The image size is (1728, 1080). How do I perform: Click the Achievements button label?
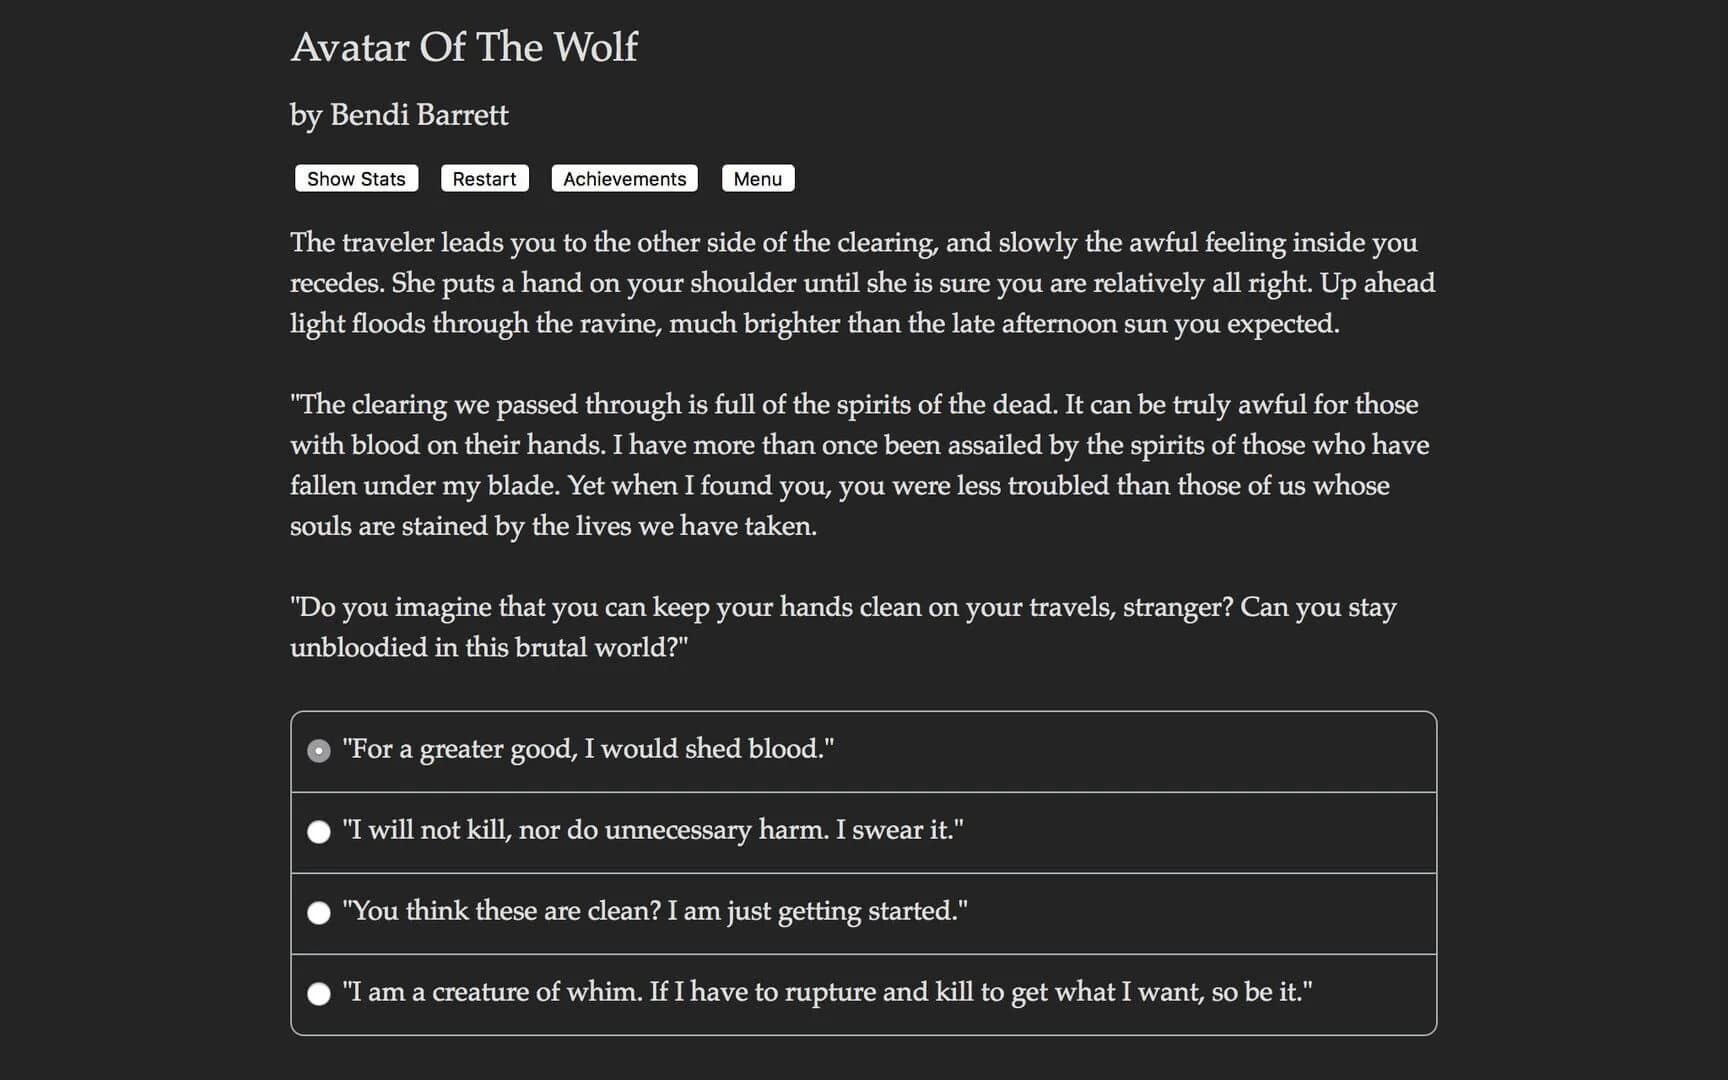tap(623, 178)
